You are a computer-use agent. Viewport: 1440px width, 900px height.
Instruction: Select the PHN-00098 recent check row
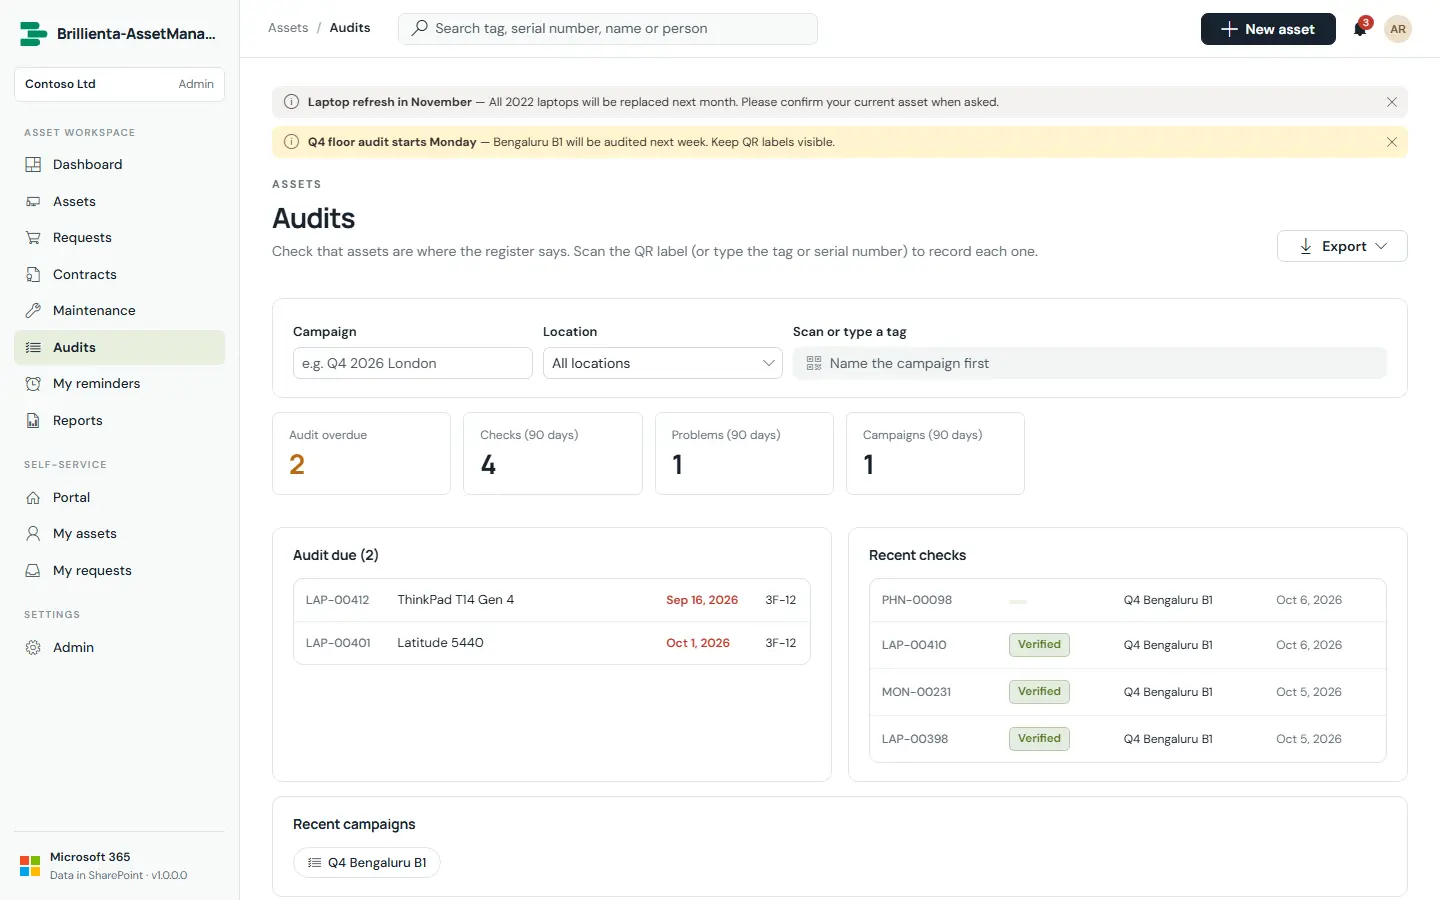[1128, 600]
